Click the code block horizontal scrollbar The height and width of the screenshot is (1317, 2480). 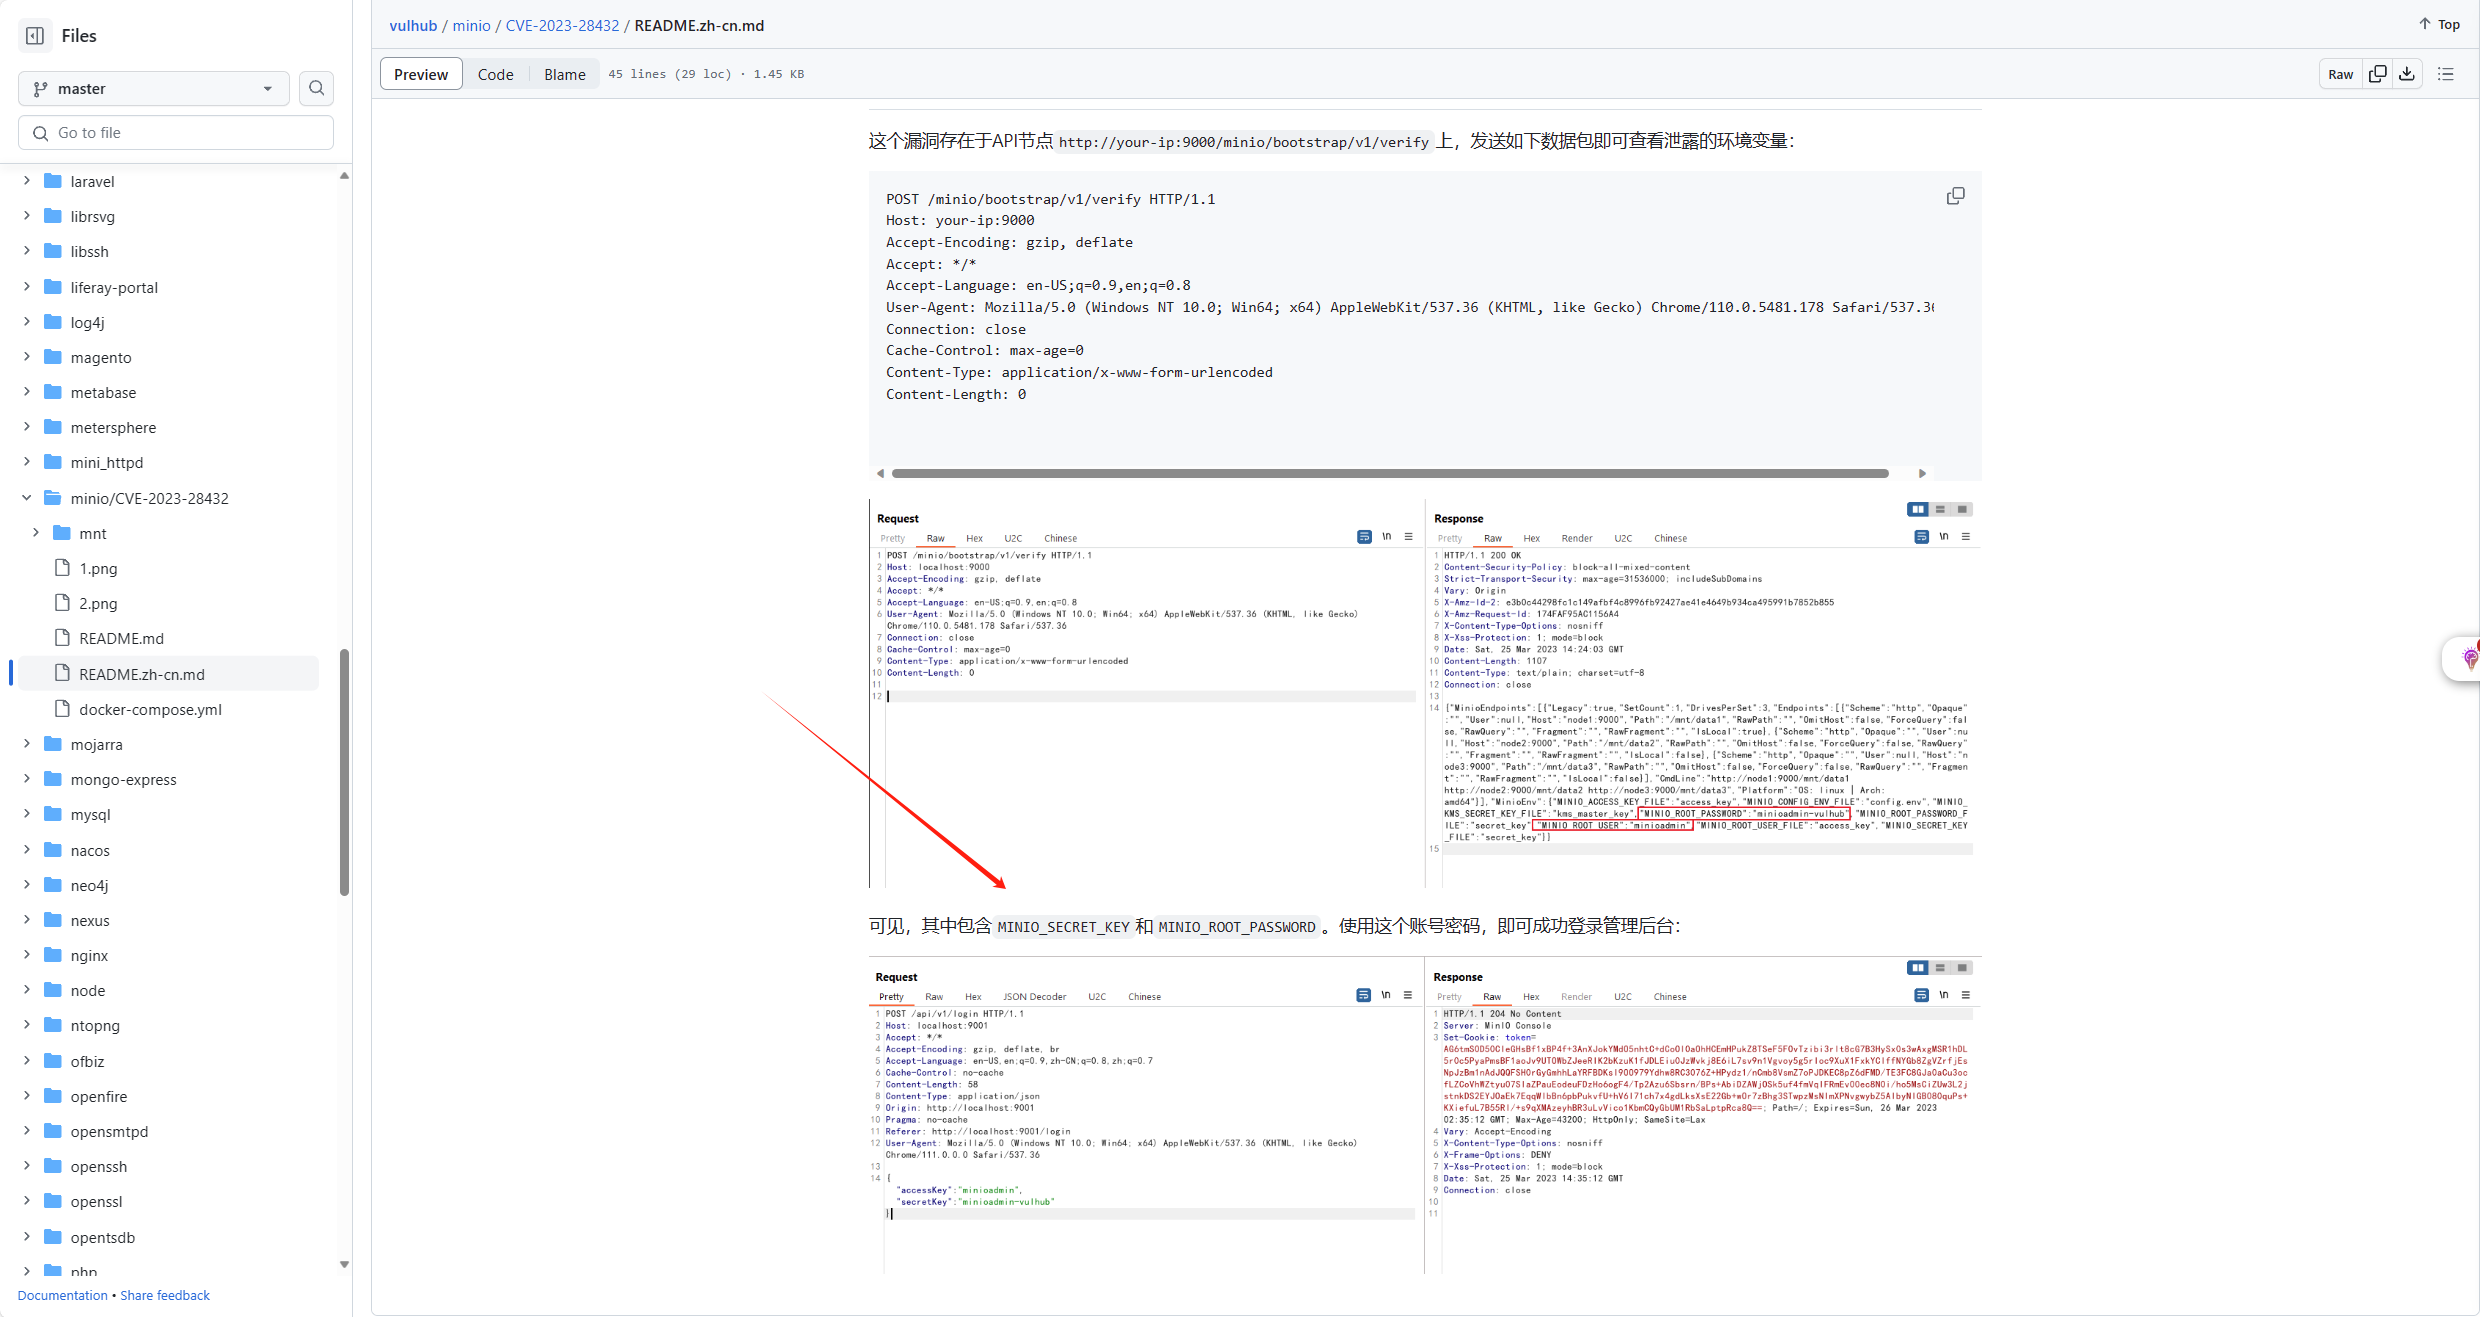coord(1389,473)
